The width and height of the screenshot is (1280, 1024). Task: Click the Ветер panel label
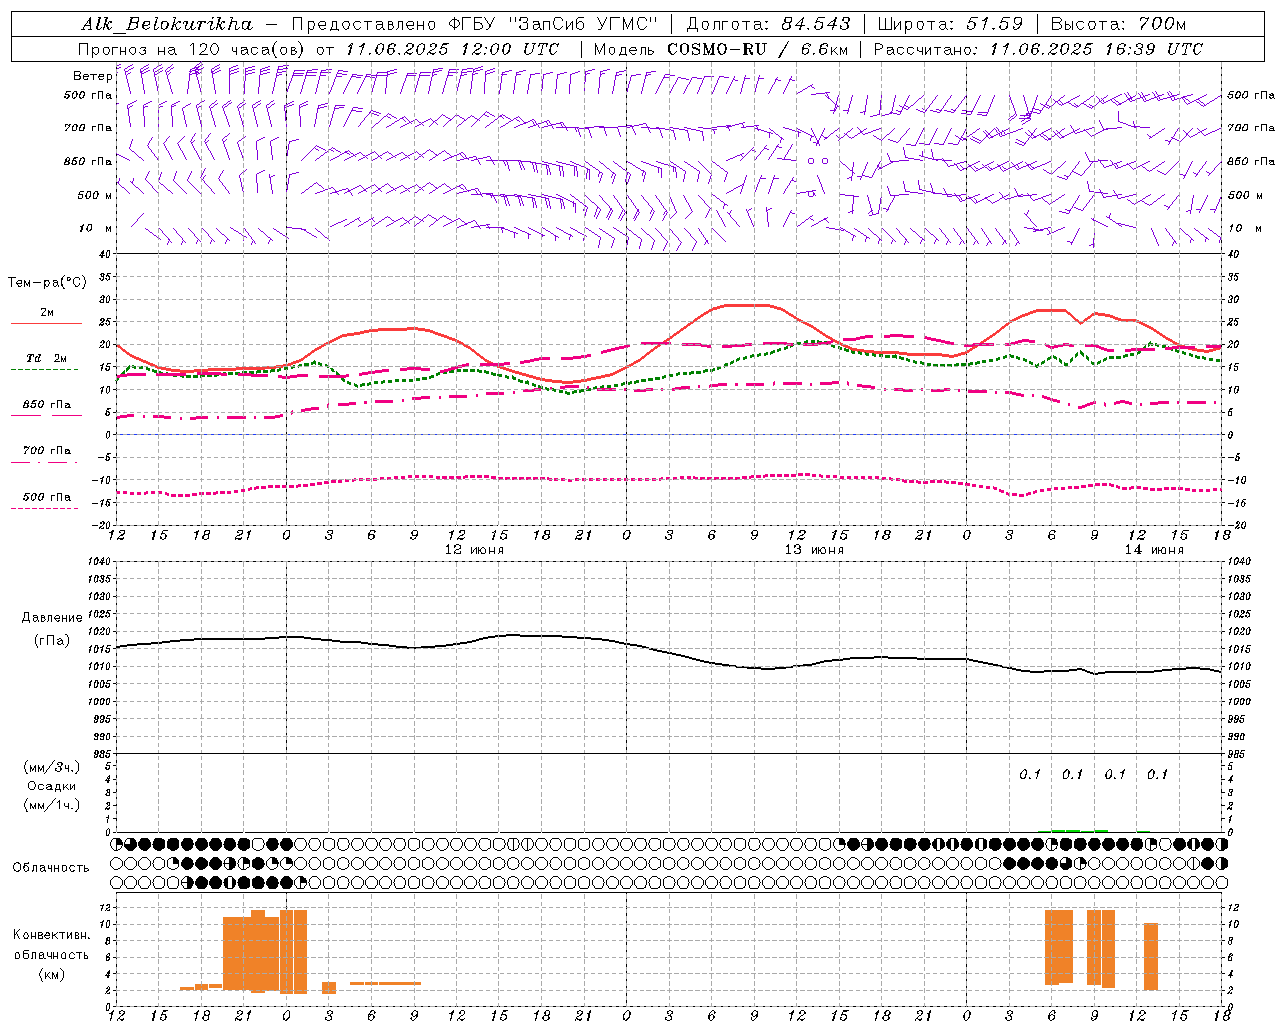pyautogui.click(x=92, y=76)
